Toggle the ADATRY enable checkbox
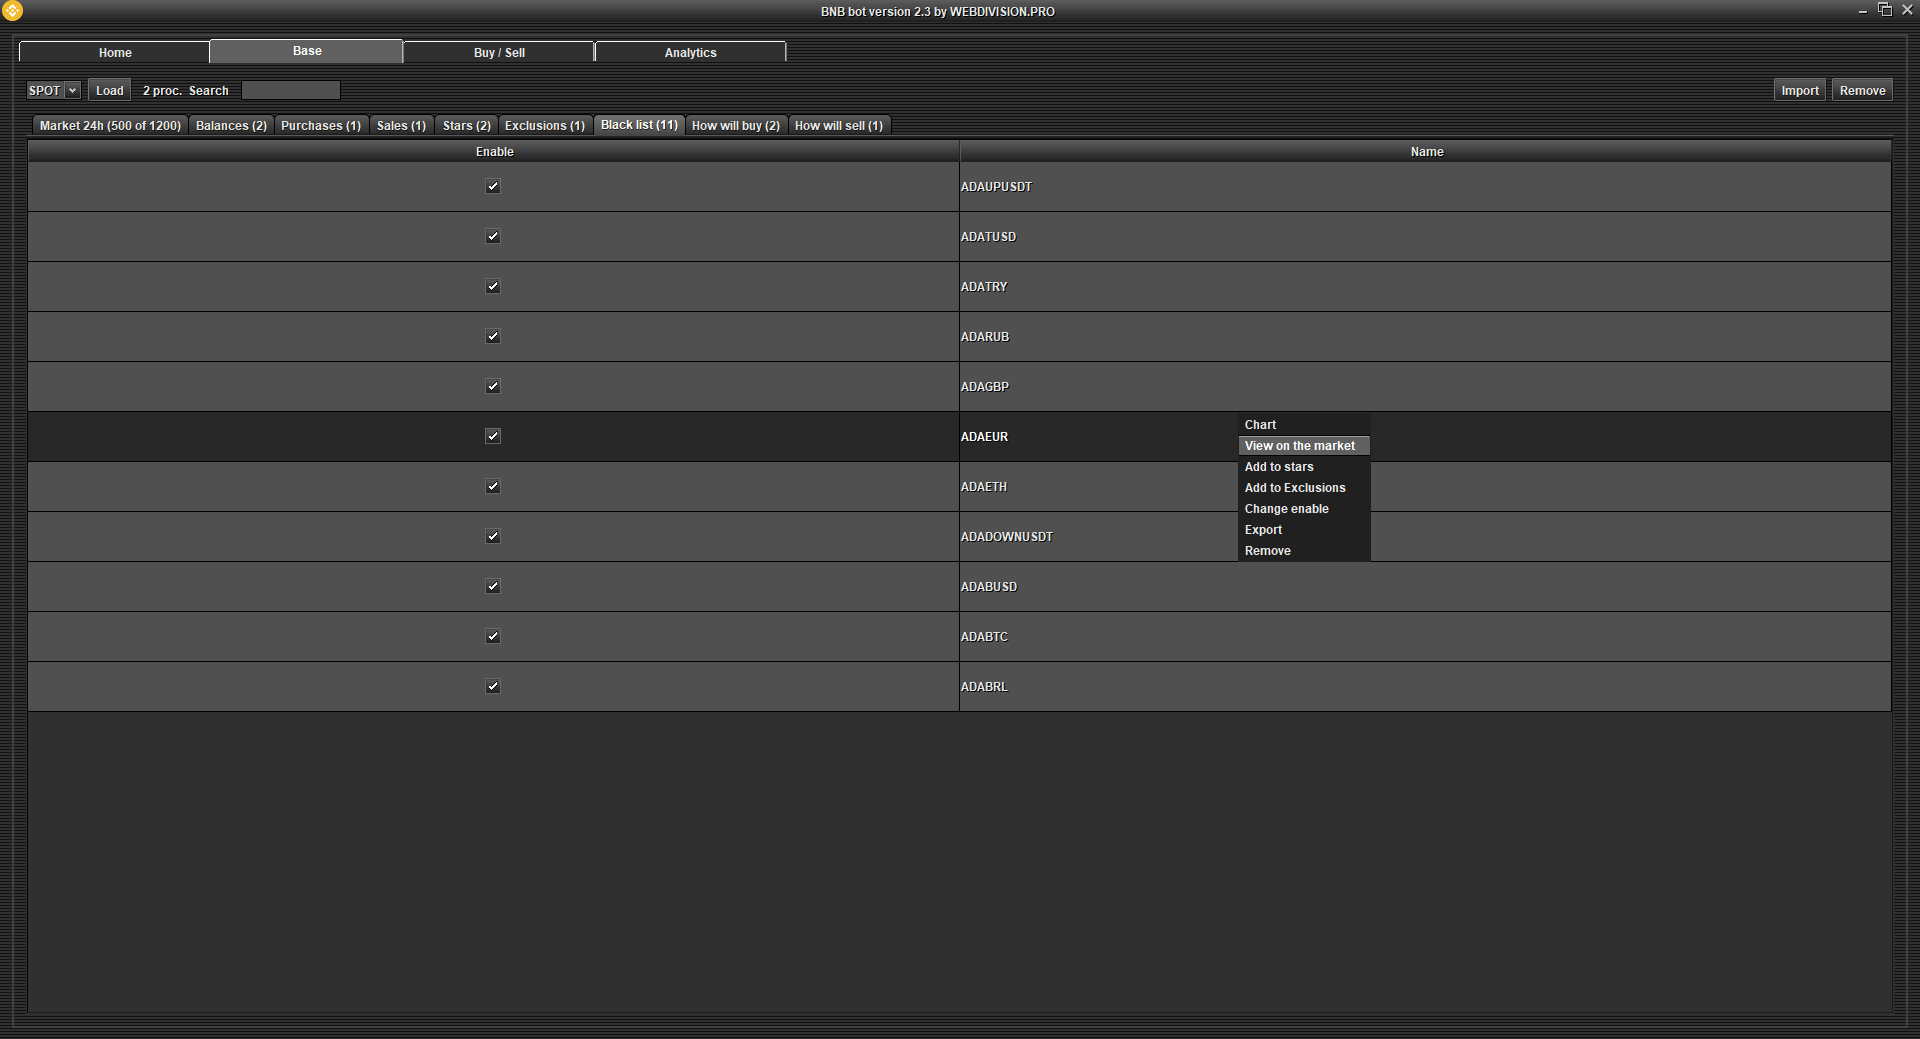Image resolution: width=1920 pixels, height=1039 pixels. [492, 286]
